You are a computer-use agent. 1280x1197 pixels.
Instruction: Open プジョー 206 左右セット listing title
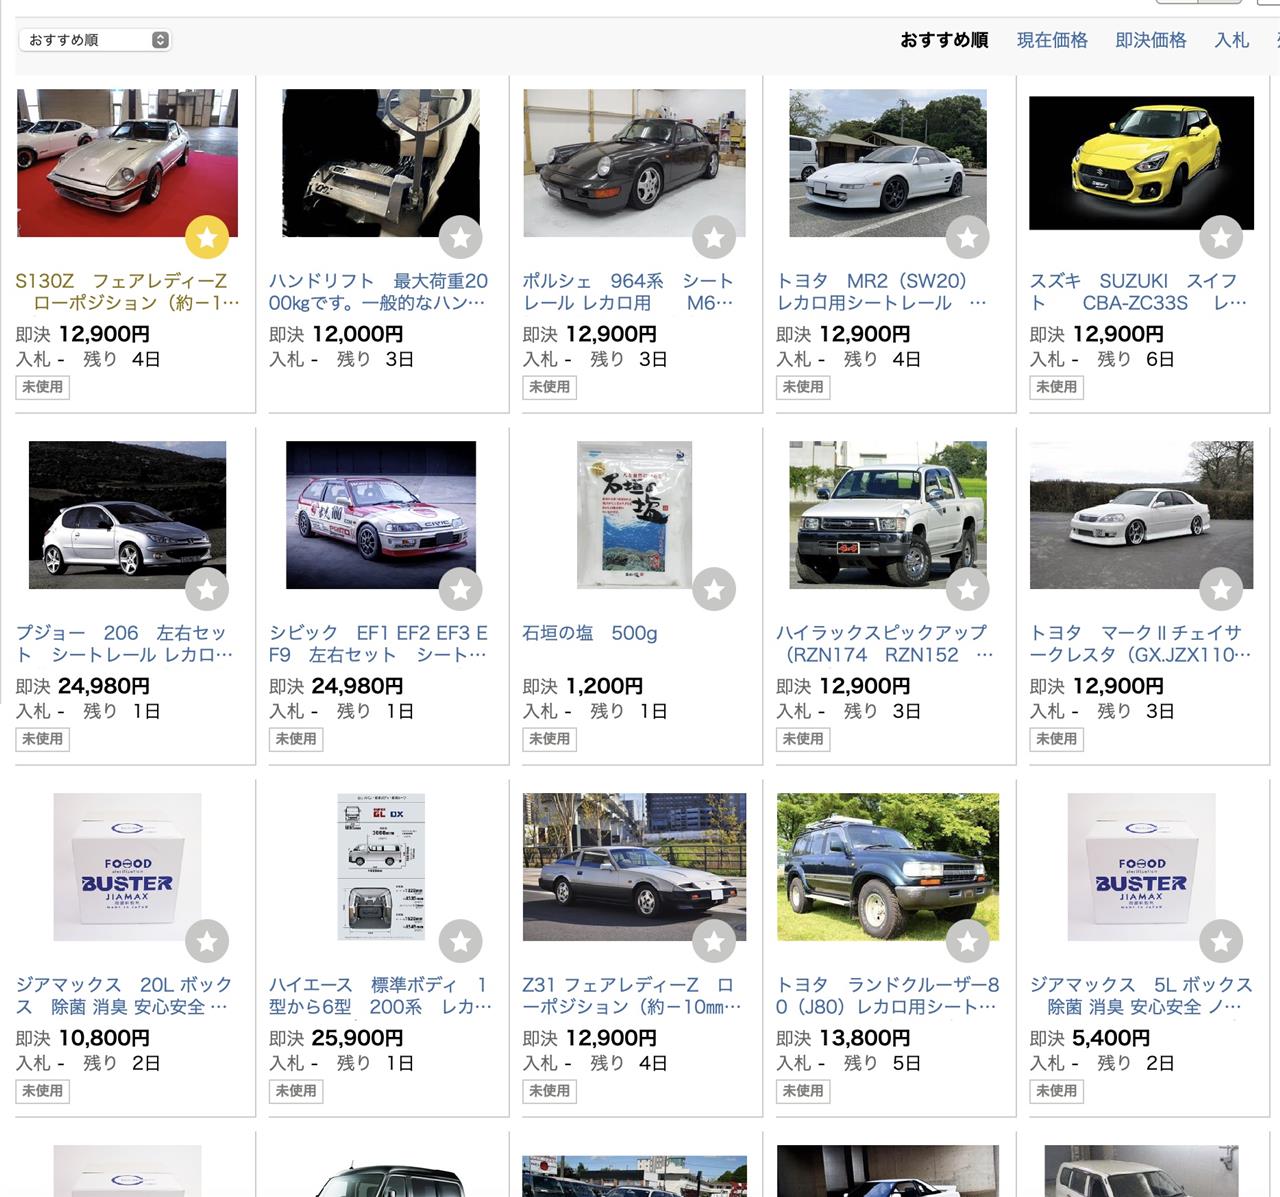[x=124, y=644]
